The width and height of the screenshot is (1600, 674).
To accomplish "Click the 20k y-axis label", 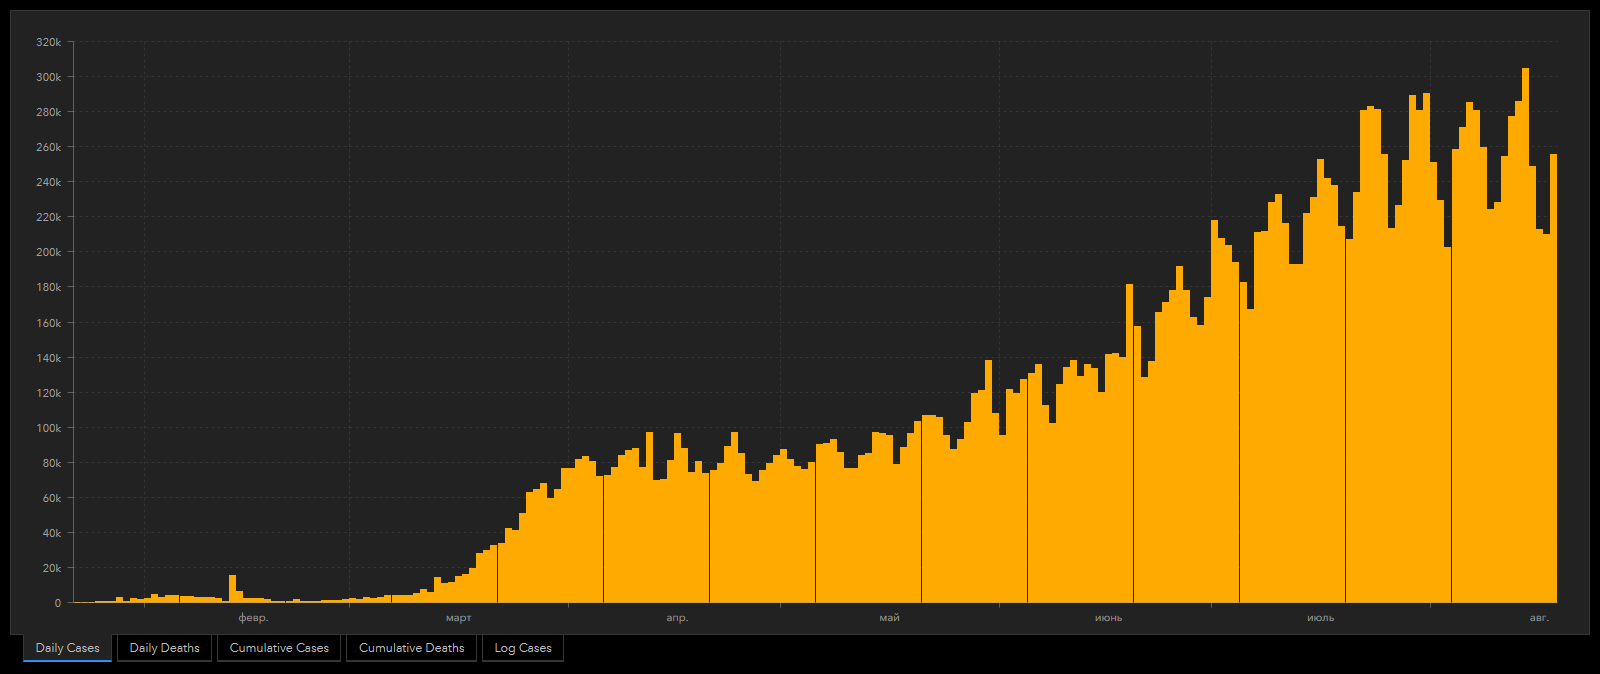I will pyautogui.click(x=52, y=568).
